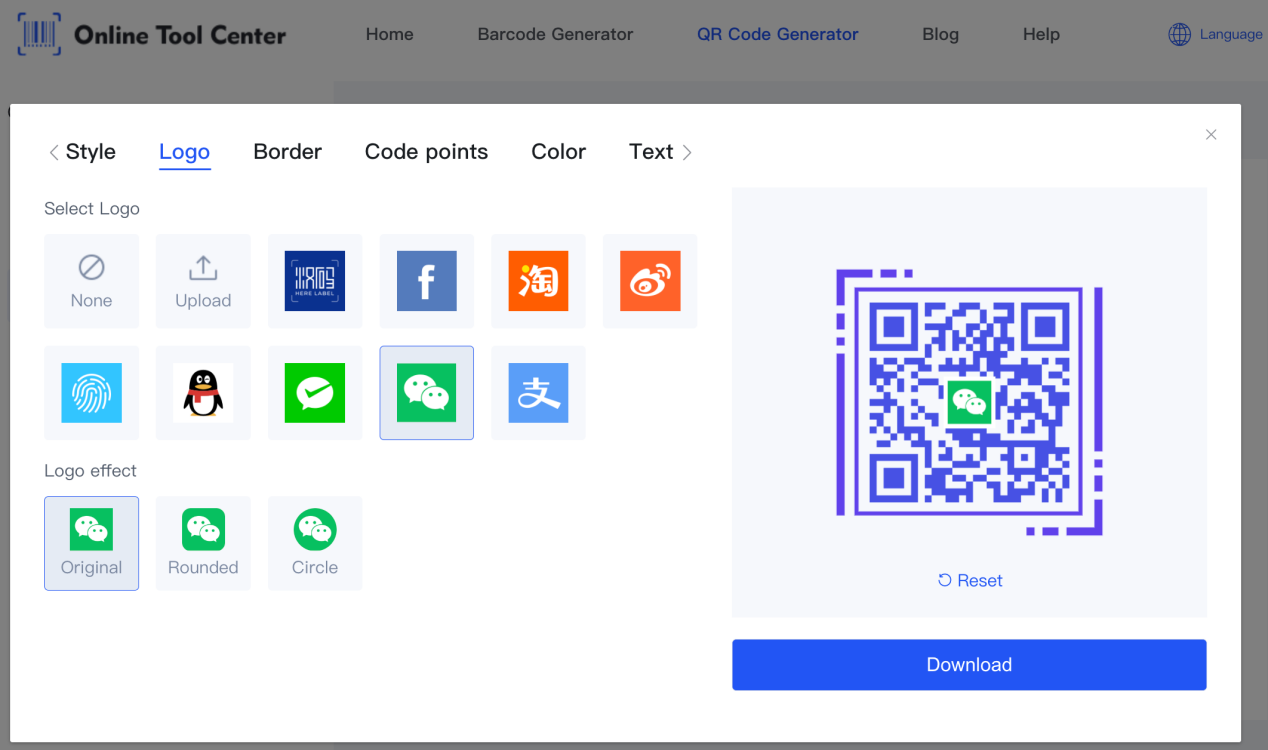The image size is (1268, 750).
Task: Visit the Blog page
Action: pyautogui.click(x=940, y=34)
